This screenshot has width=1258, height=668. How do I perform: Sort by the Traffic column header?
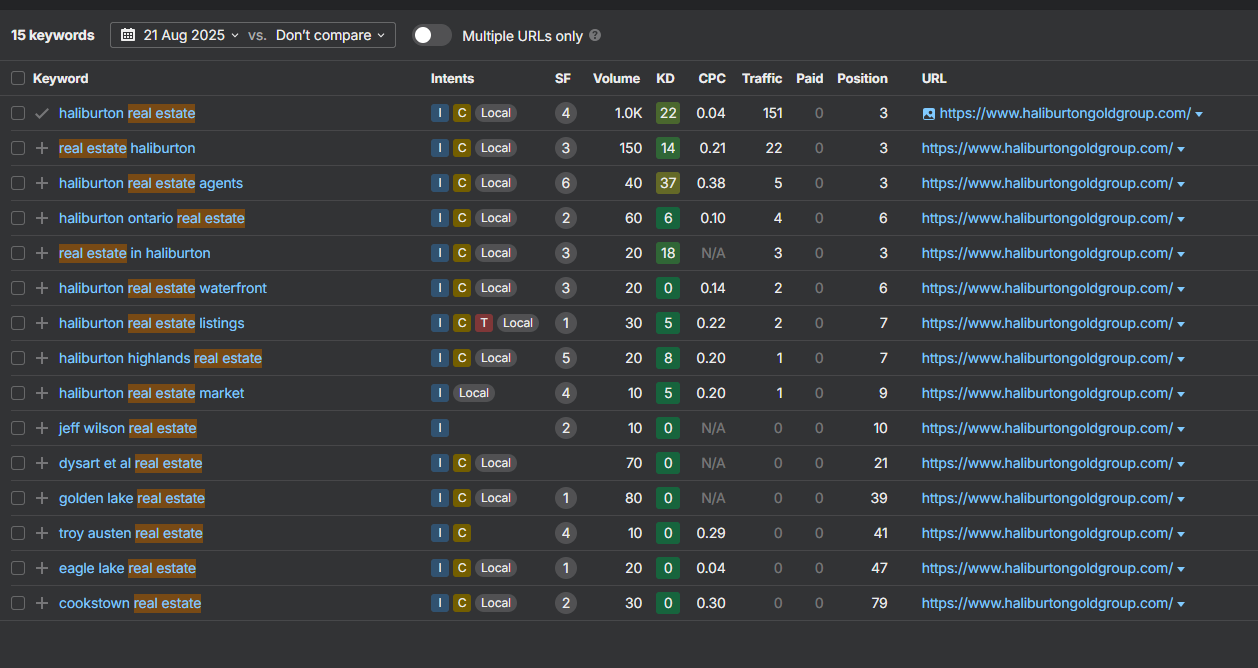tap(762, 78)
